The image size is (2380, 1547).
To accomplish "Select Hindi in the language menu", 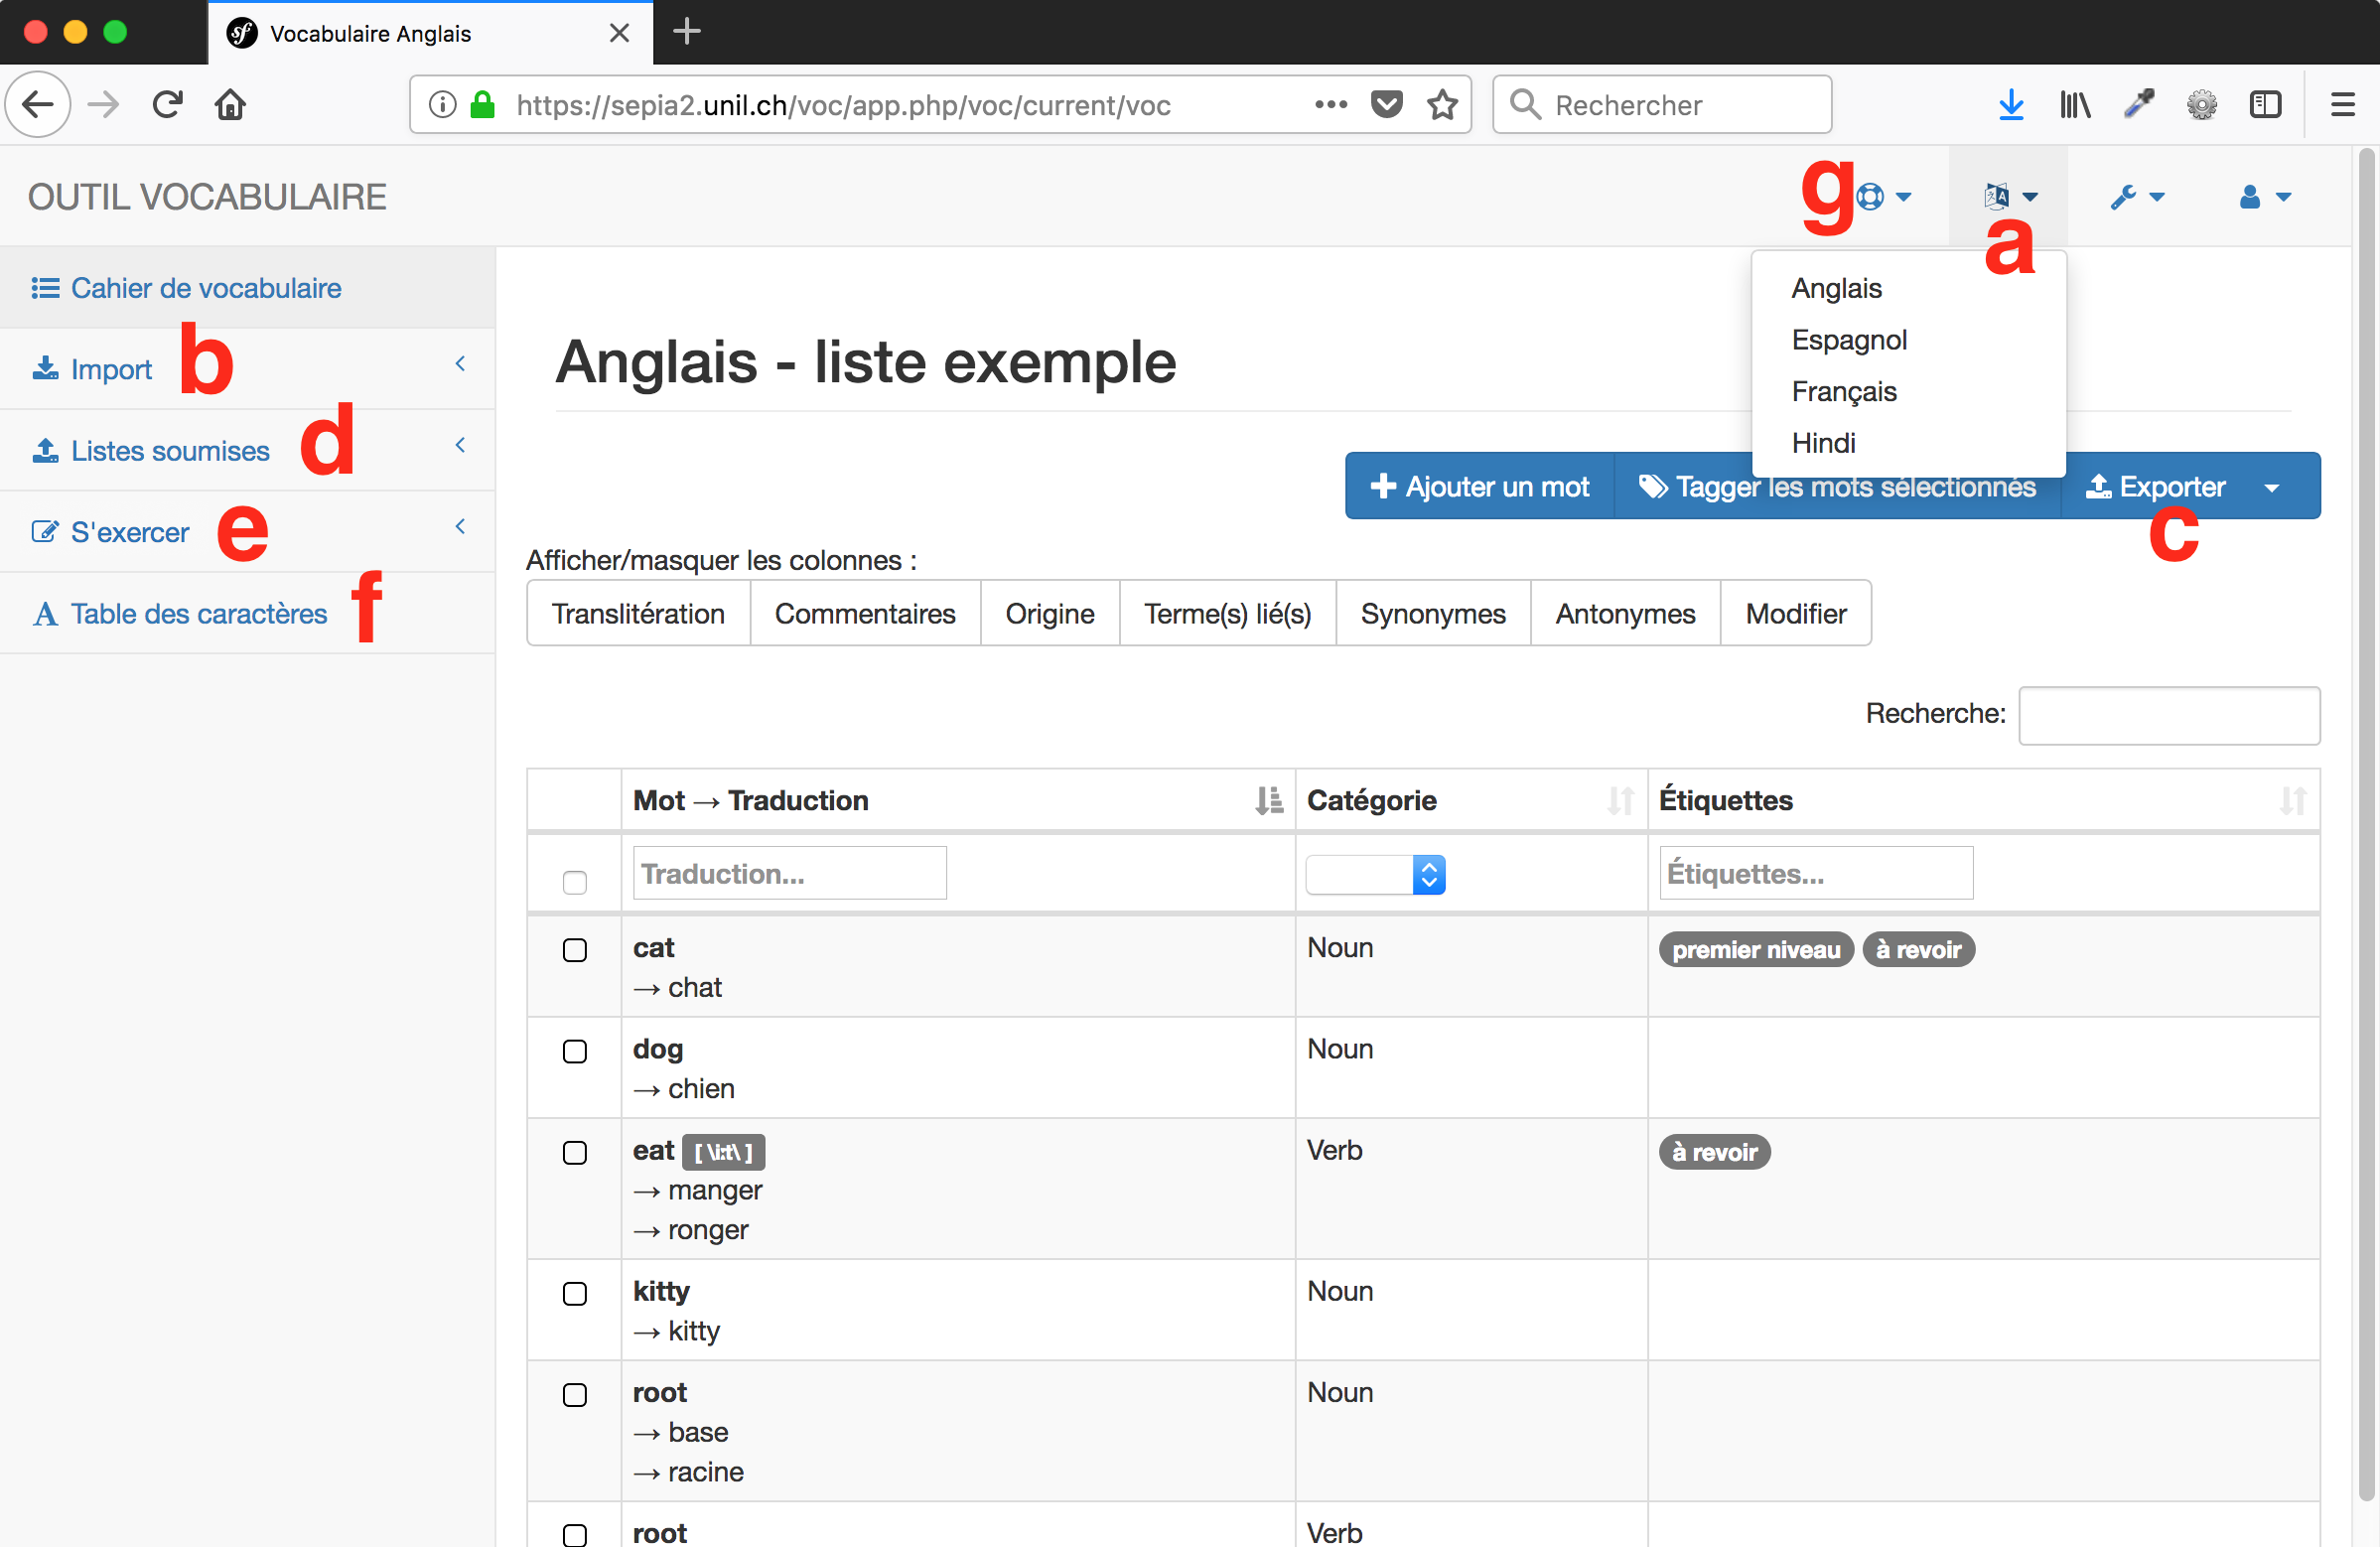I will point(1823,443).
